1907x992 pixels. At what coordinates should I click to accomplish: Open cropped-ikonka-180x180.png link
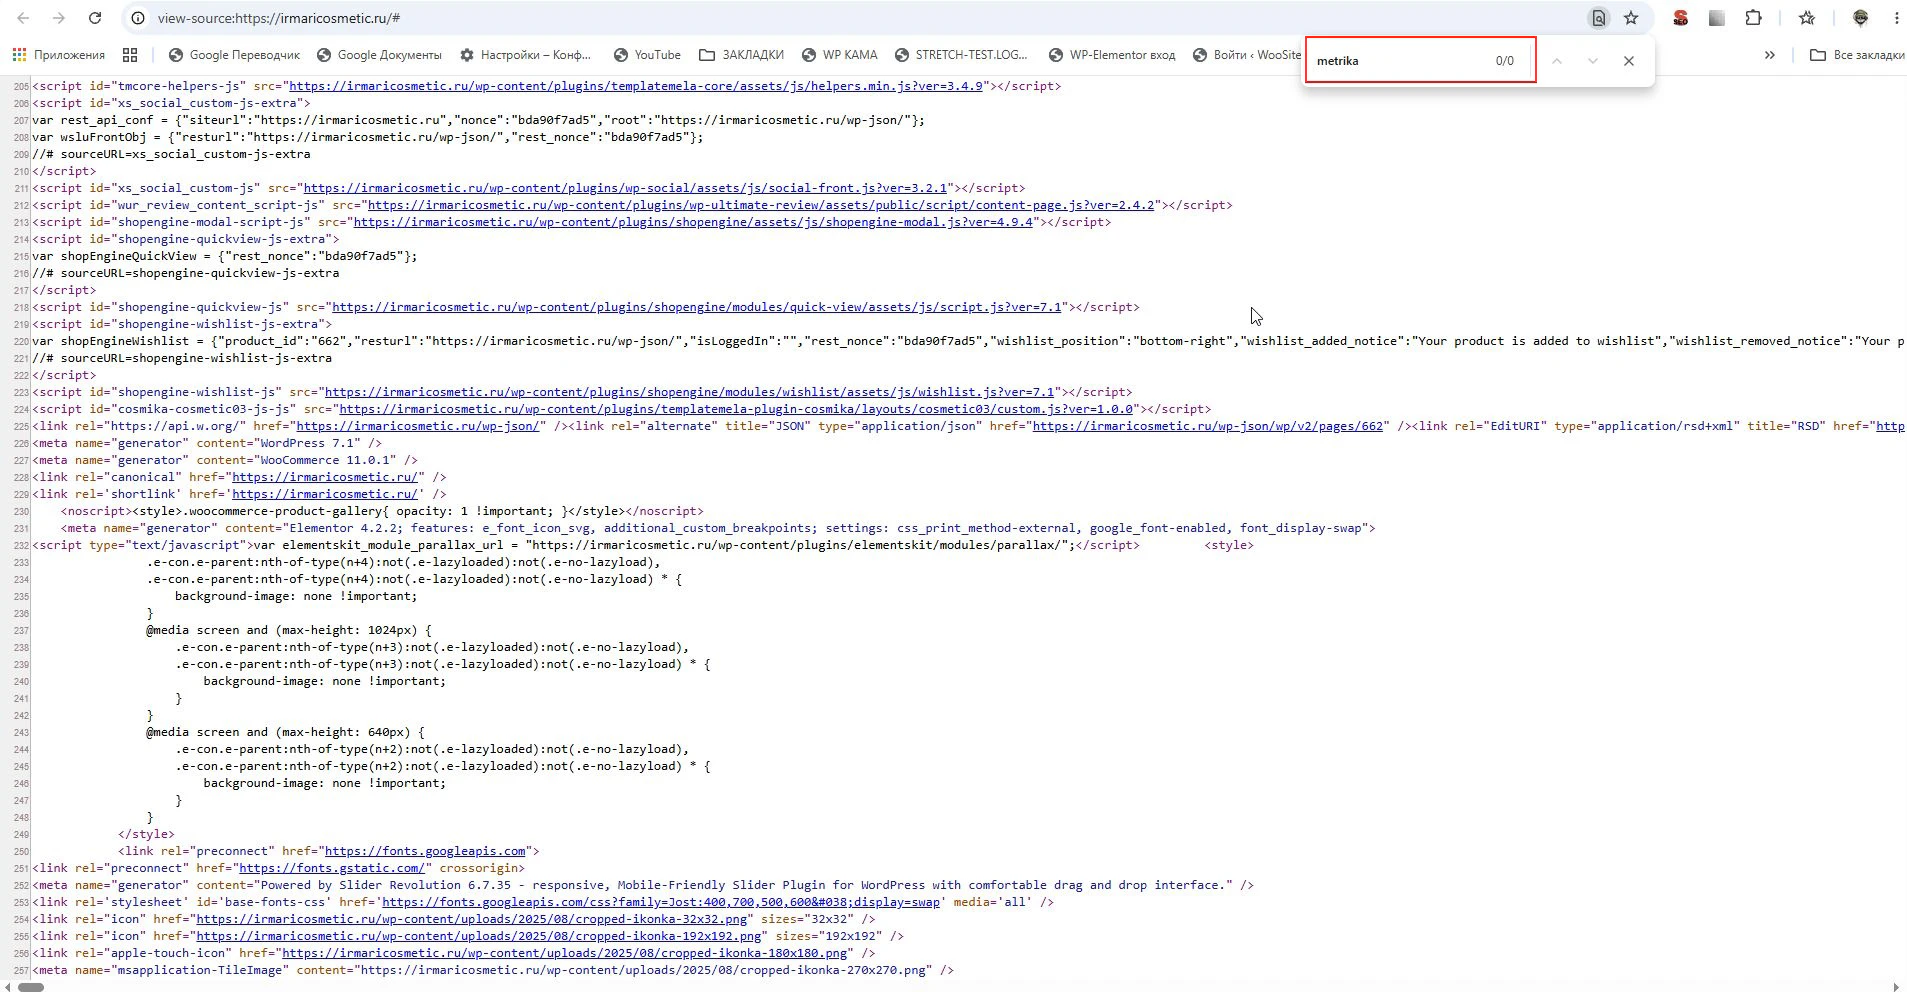point(565,953)
